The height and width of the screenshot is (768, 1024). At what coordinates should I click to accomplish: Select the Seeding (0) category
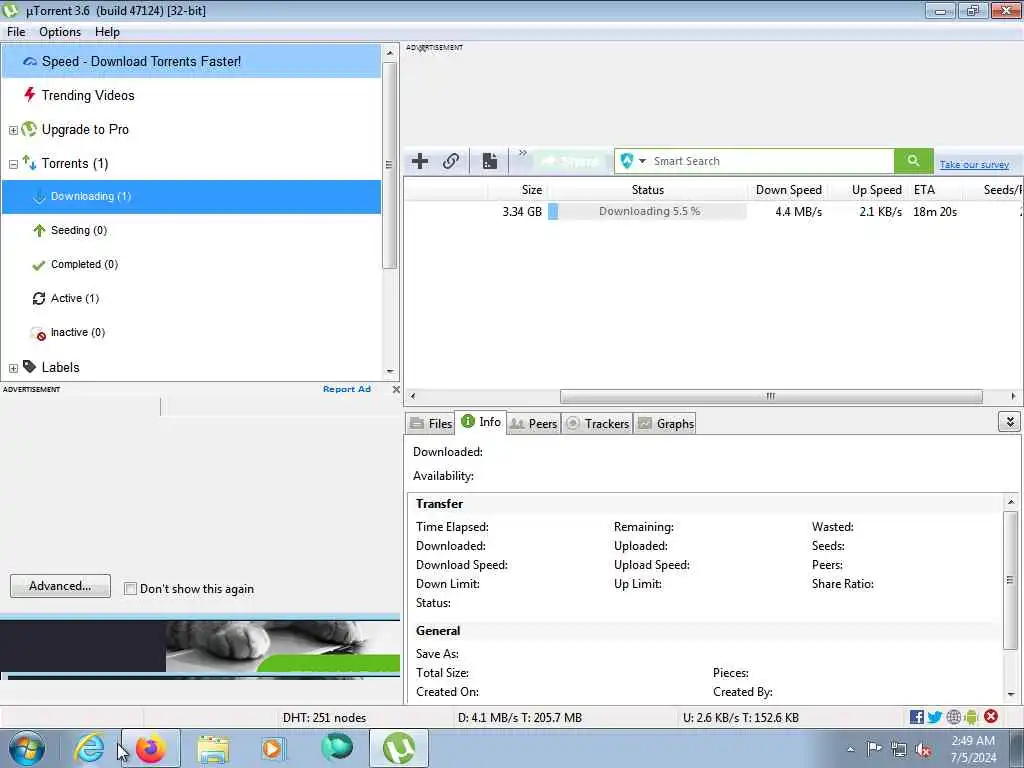pyautogui.click(x=191, y=231)
